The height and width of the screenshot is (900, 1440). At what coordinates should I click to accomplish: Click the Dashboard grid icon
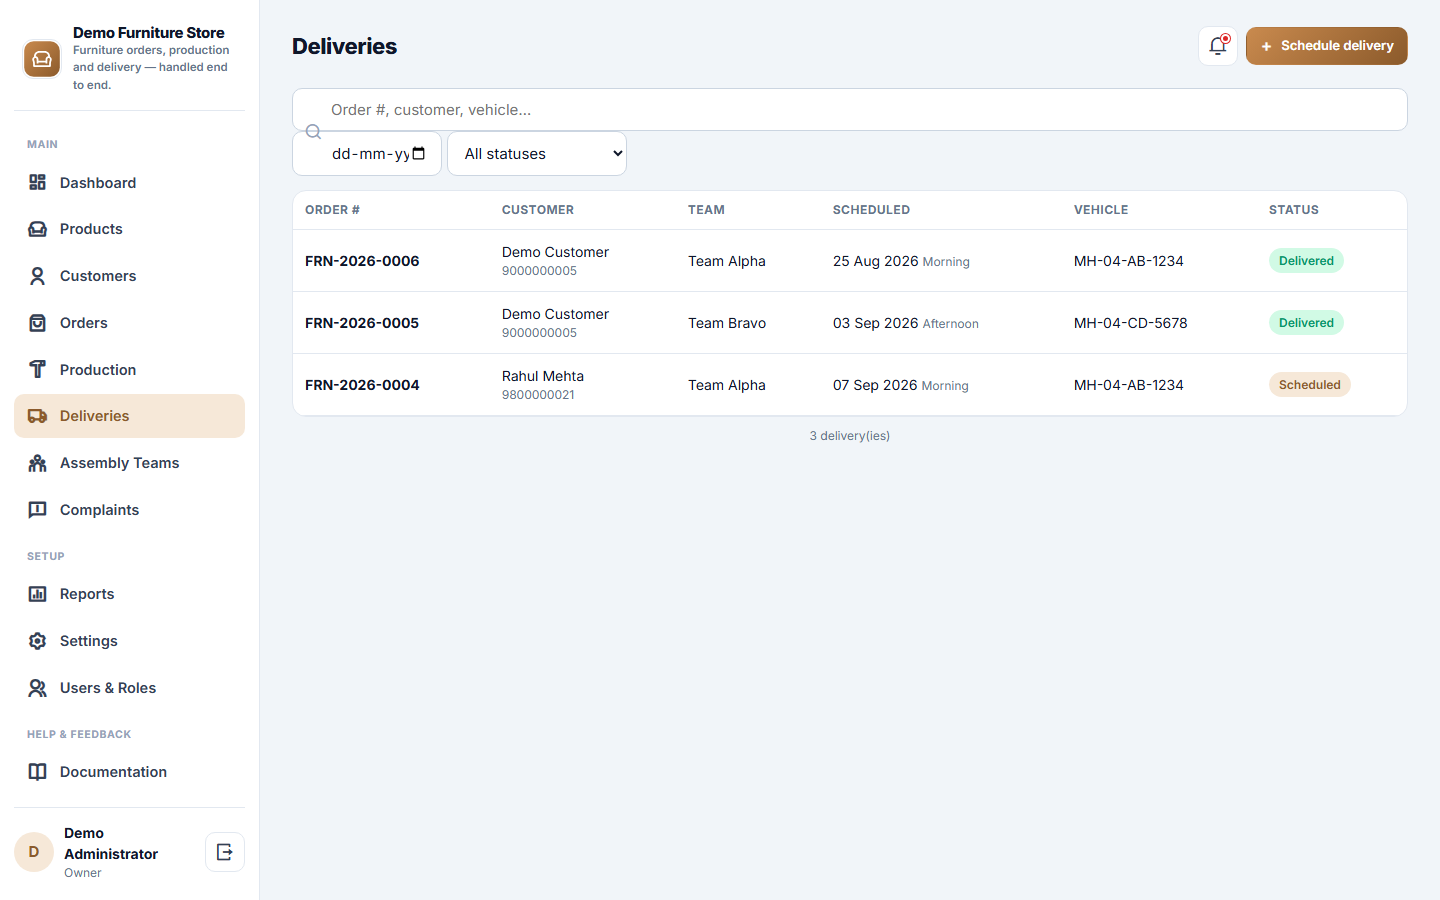point(38,182)
